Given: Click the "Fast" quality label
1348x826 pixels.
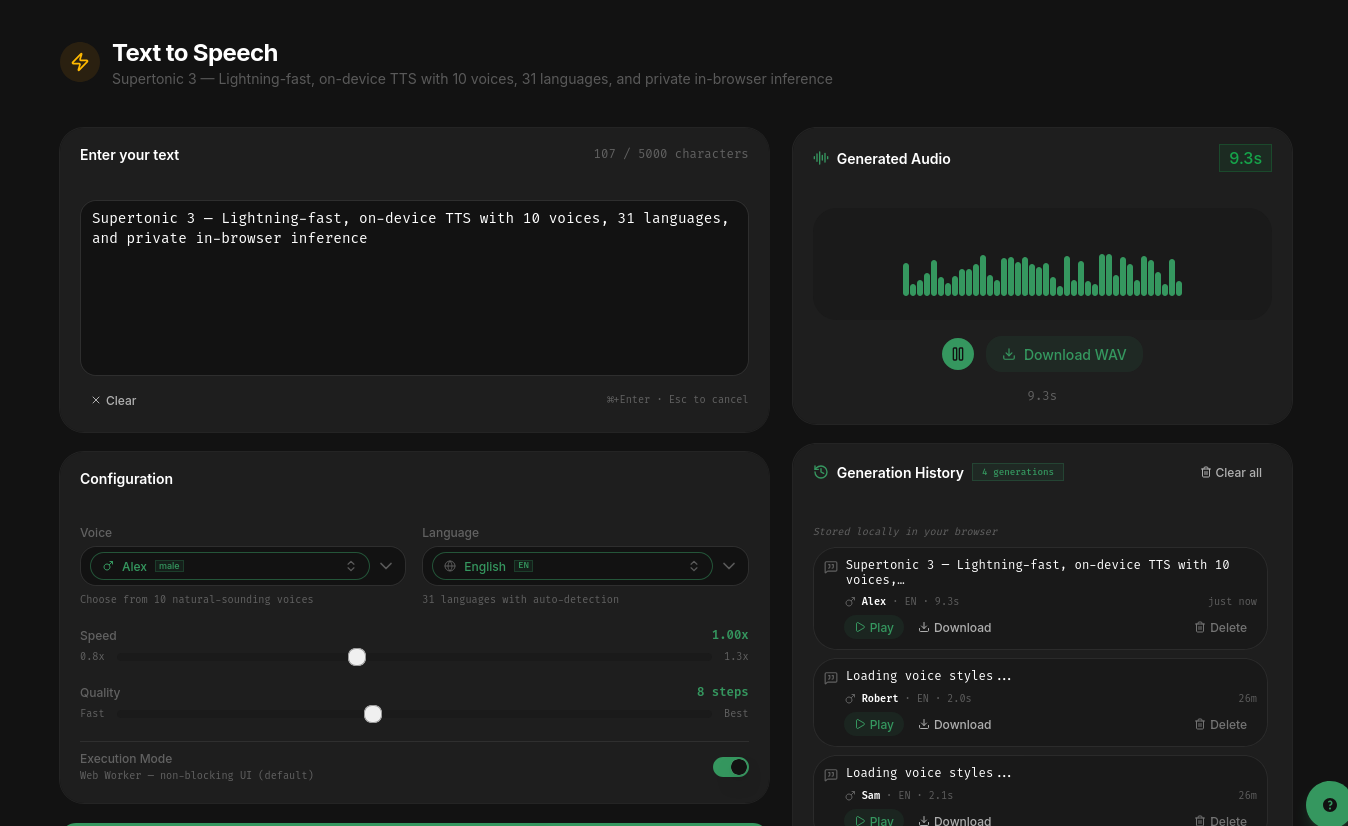Looking at the screenshot, I should (x=92, y=714).
